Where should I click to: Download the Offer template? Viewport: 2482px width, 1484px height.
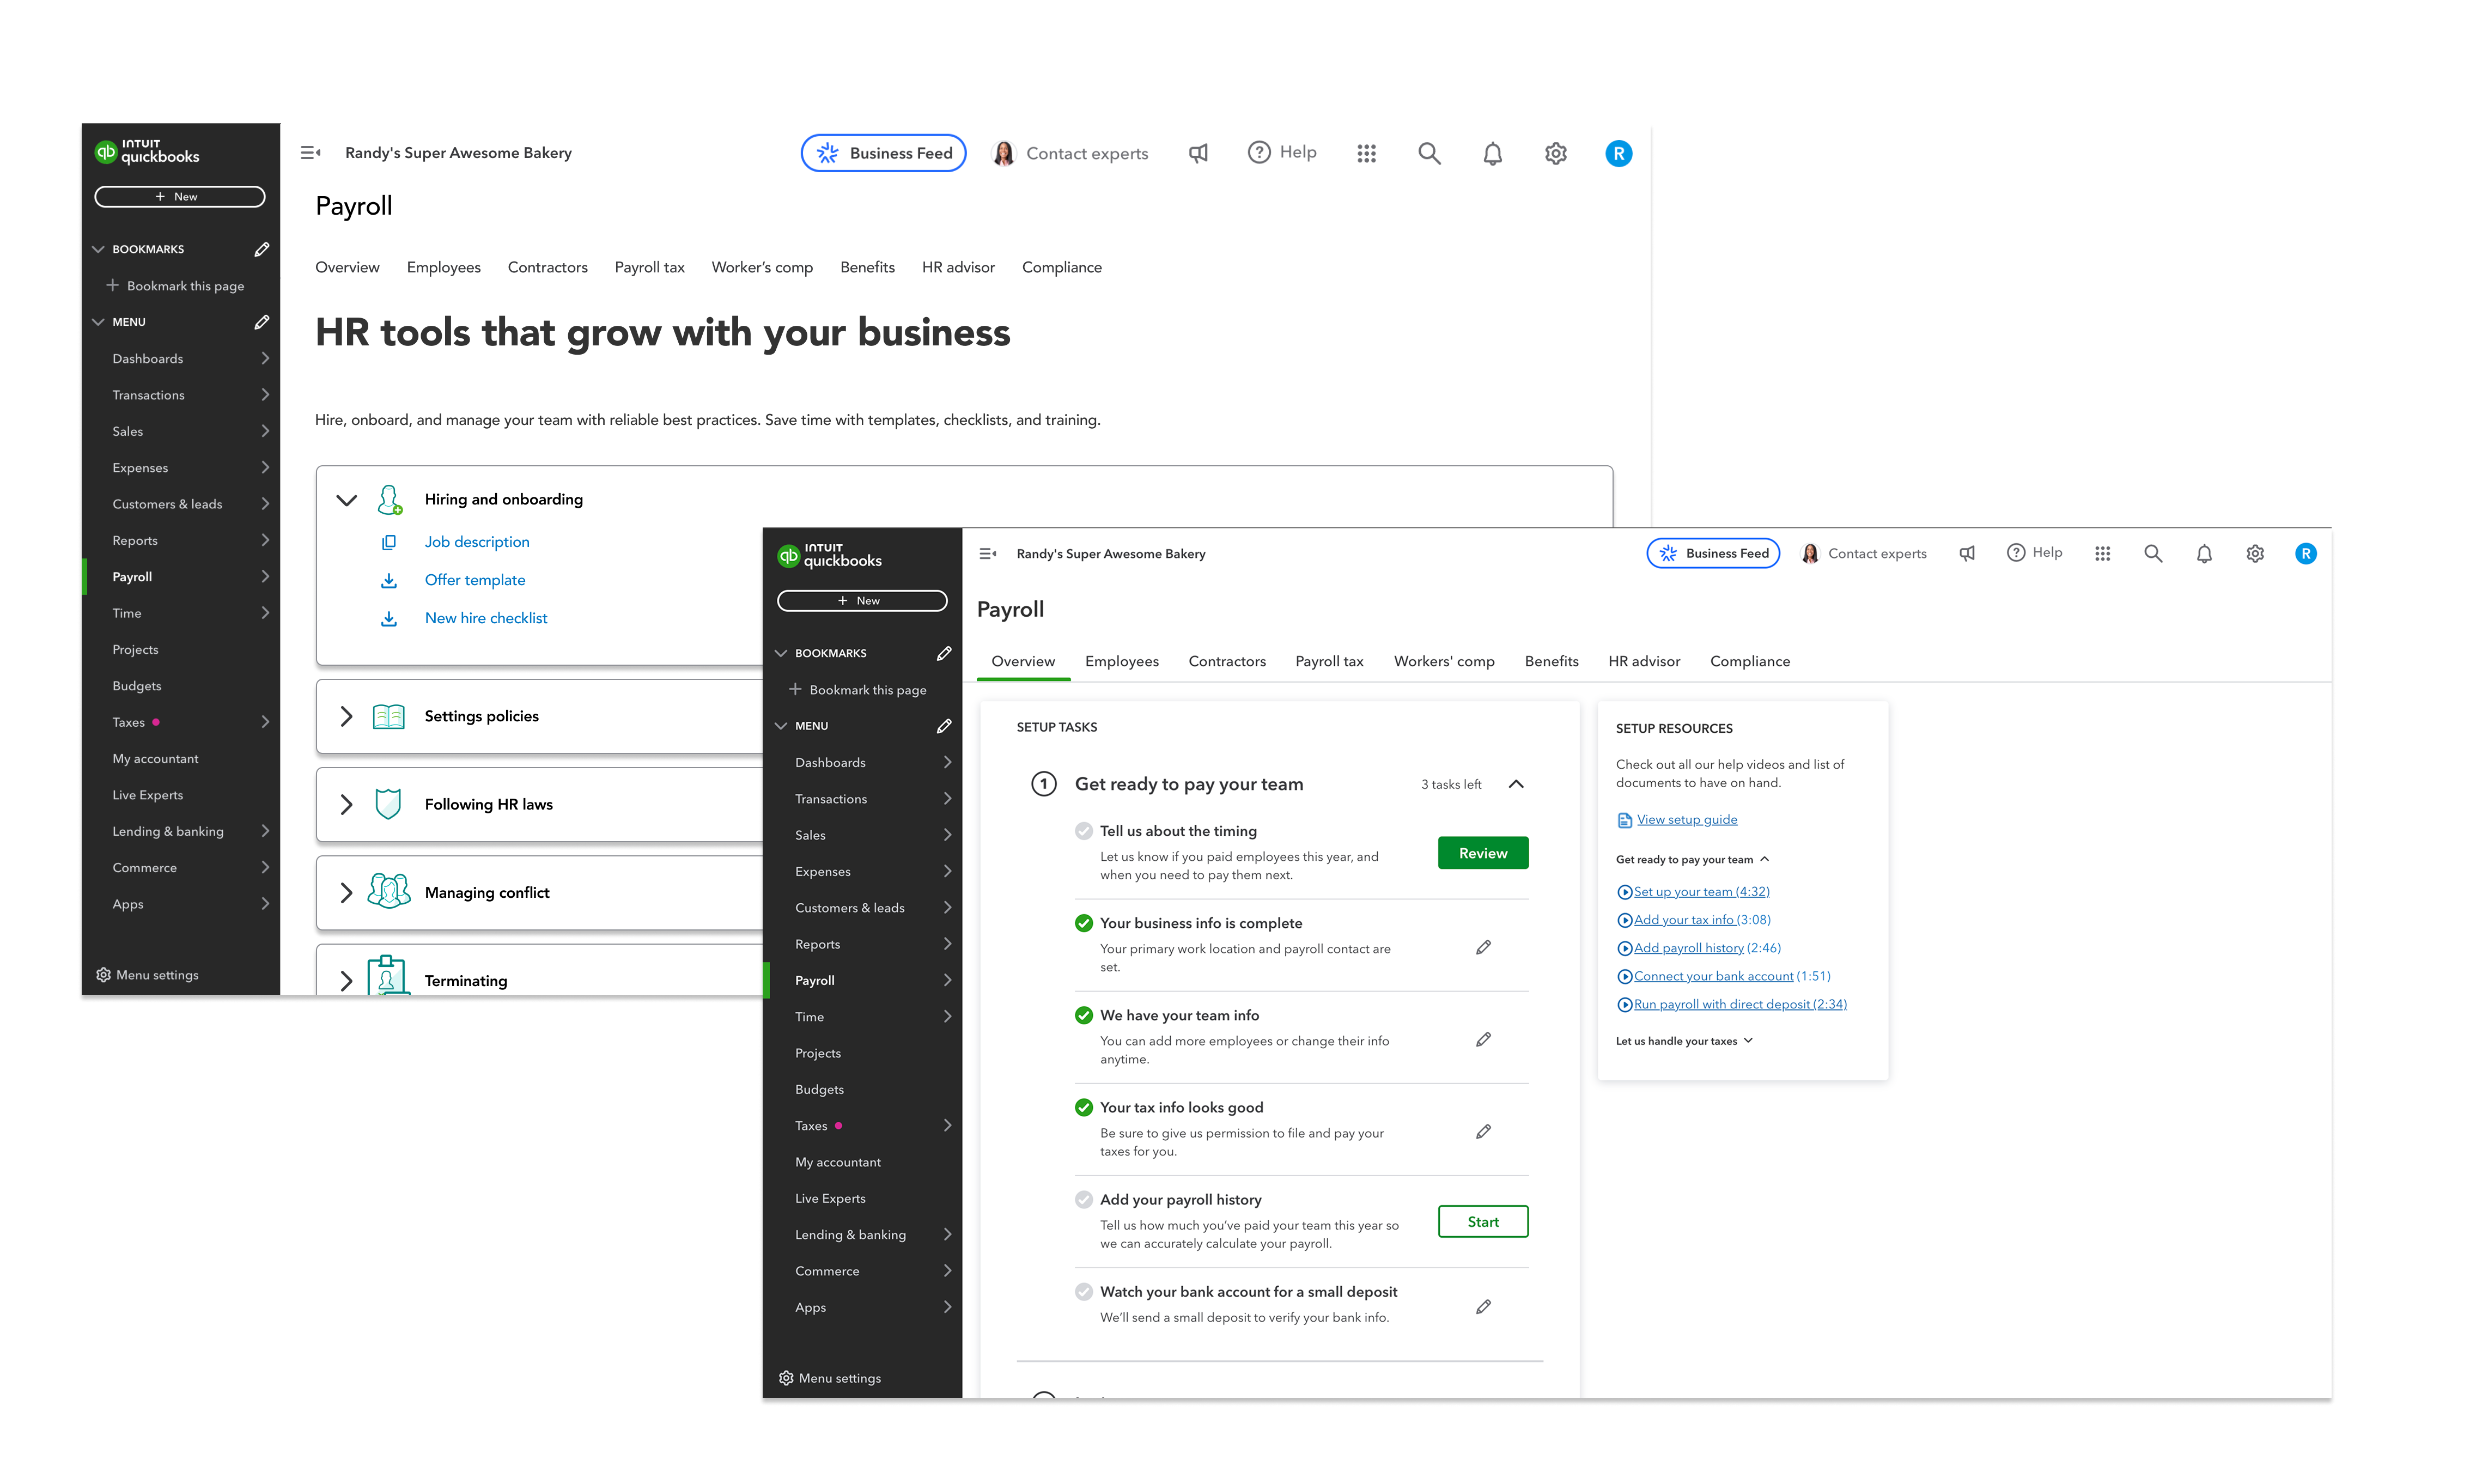point(475,580)
